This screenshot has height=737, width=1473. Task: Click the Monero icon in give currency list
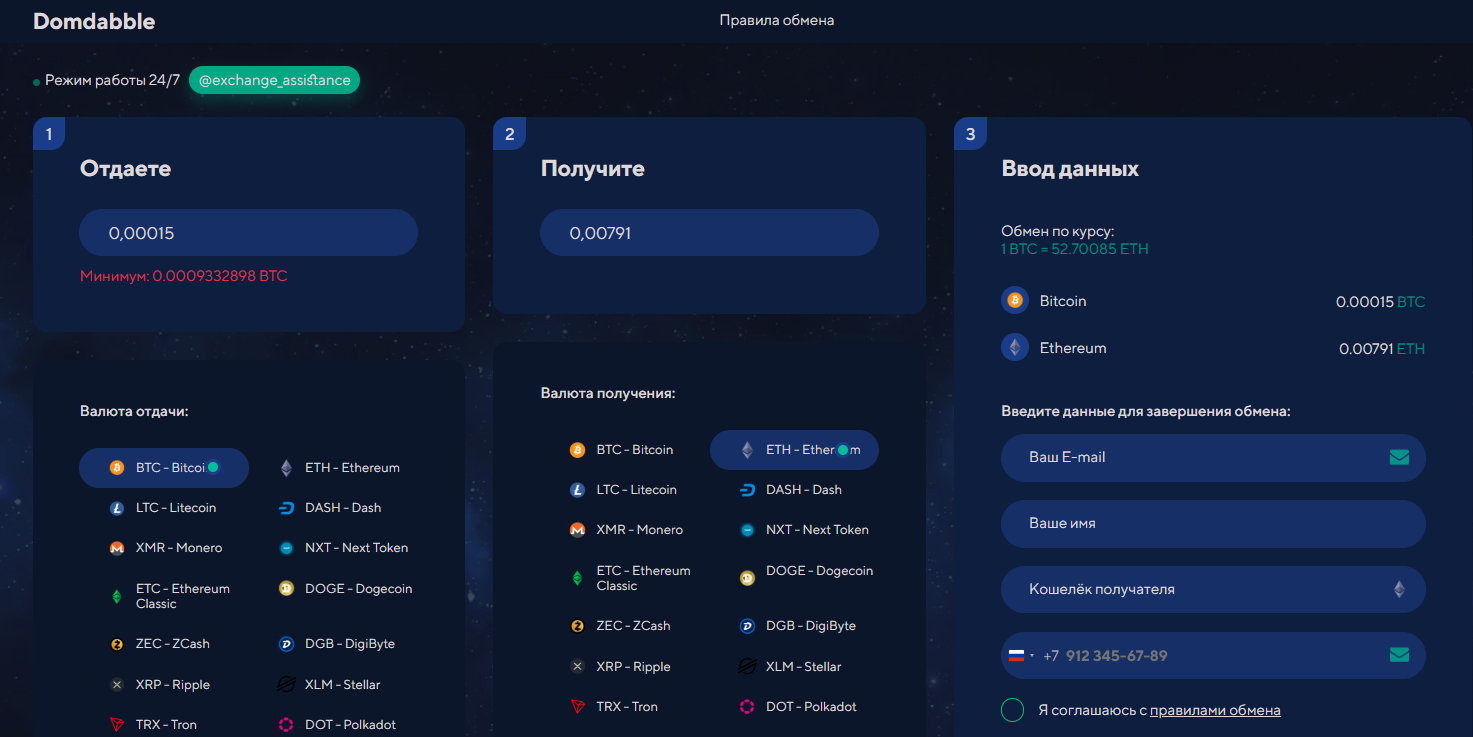tap(117, 548)
